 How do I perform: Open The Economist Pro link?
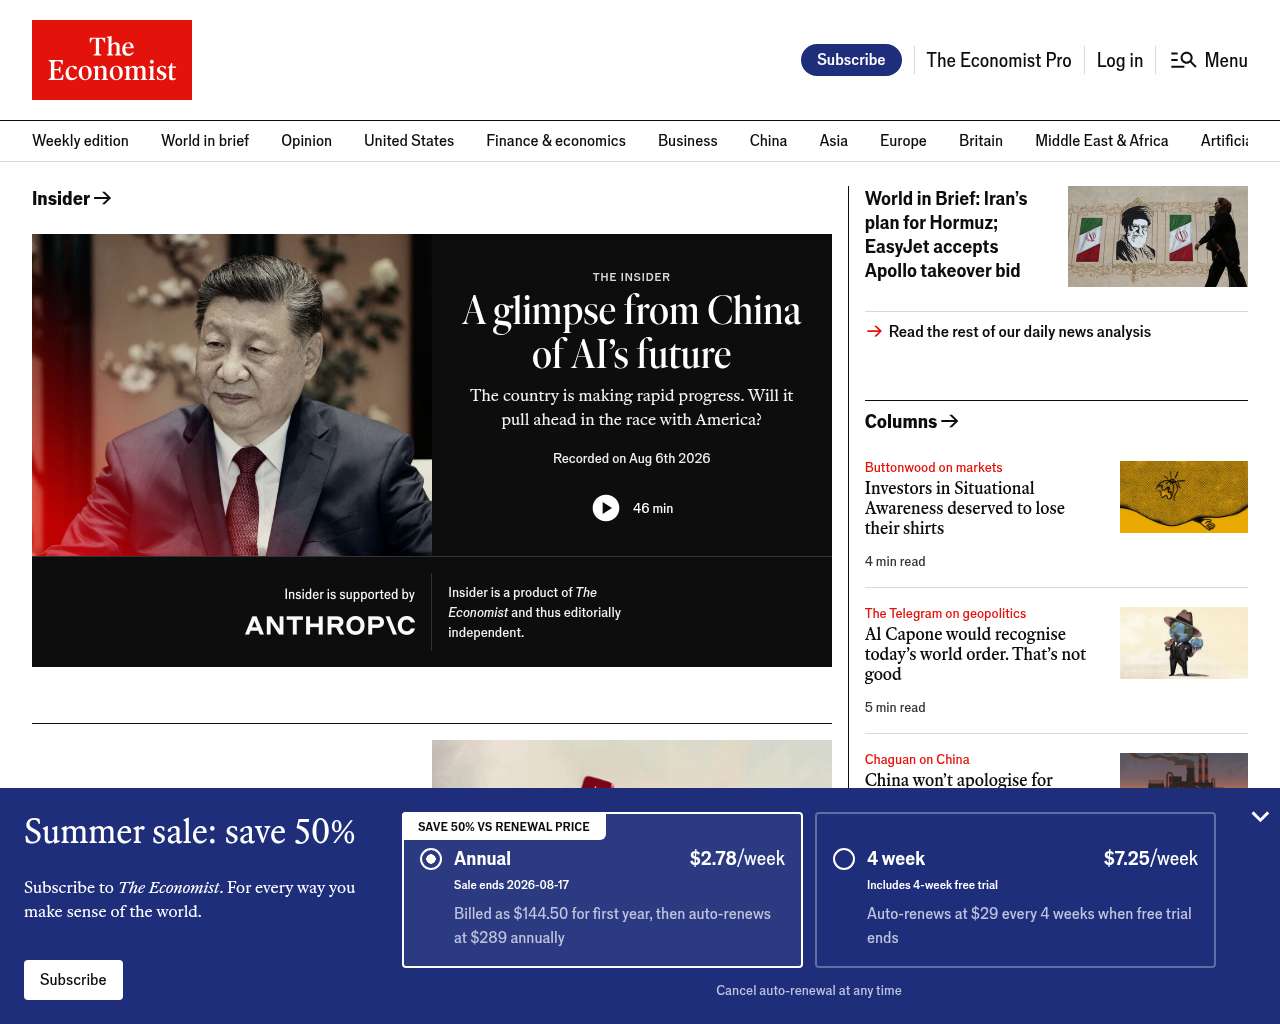coord(999,60)
